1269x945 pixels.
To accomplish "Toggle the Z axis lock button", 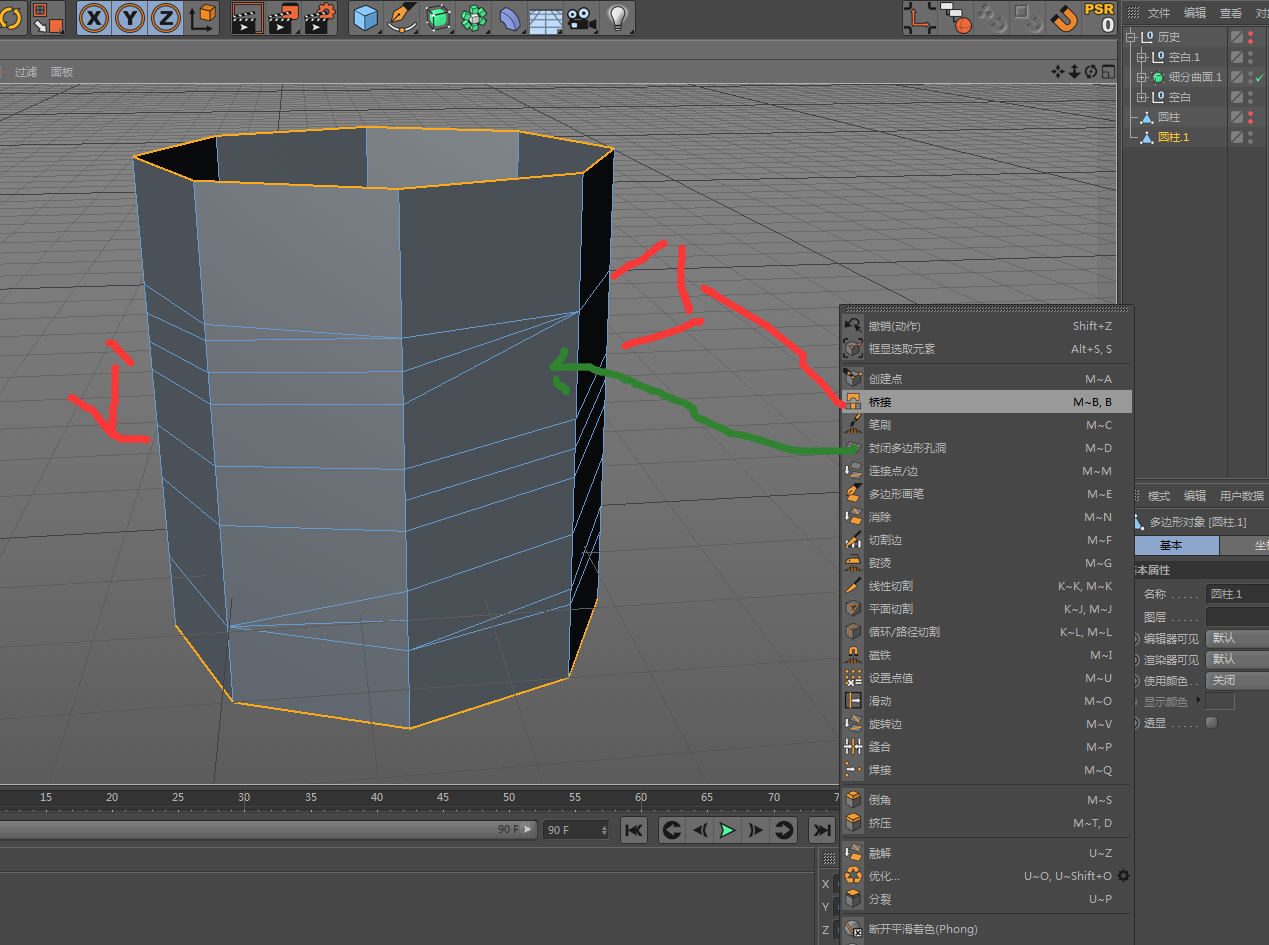I will coord(165,17).
